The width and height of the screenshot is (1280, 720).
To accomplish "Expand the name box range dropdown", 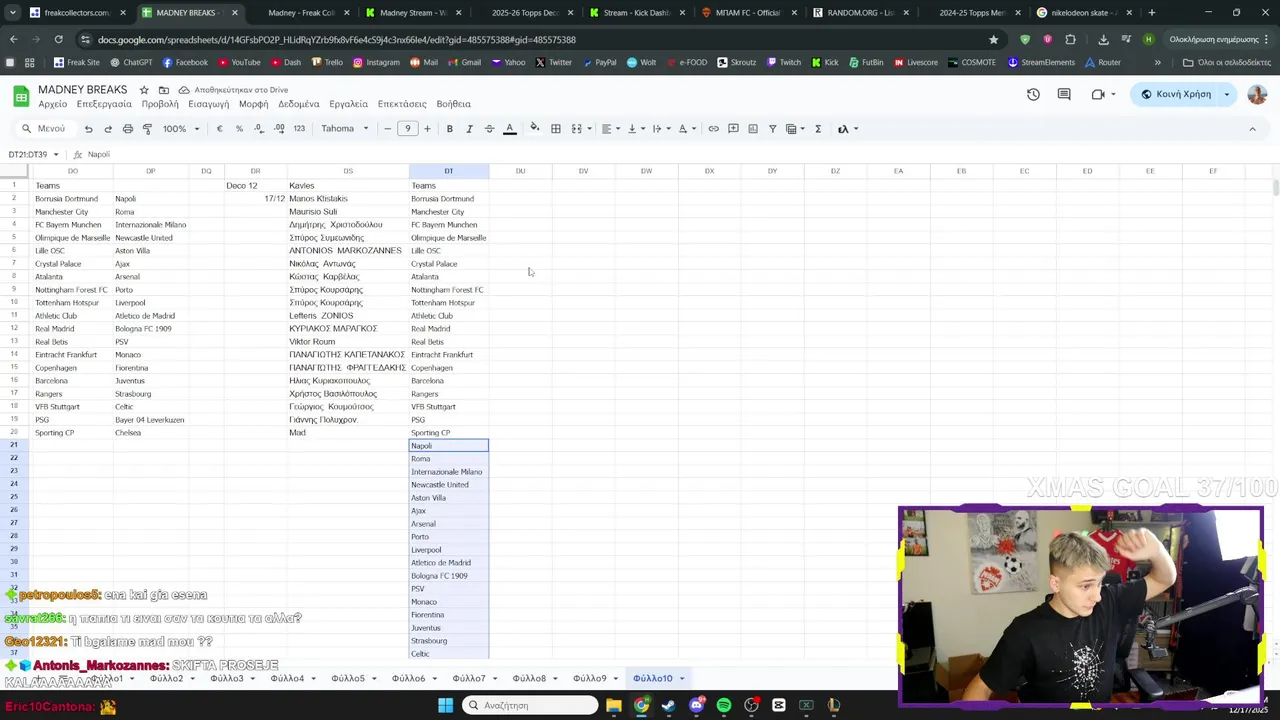I will [x=56, y=155].
